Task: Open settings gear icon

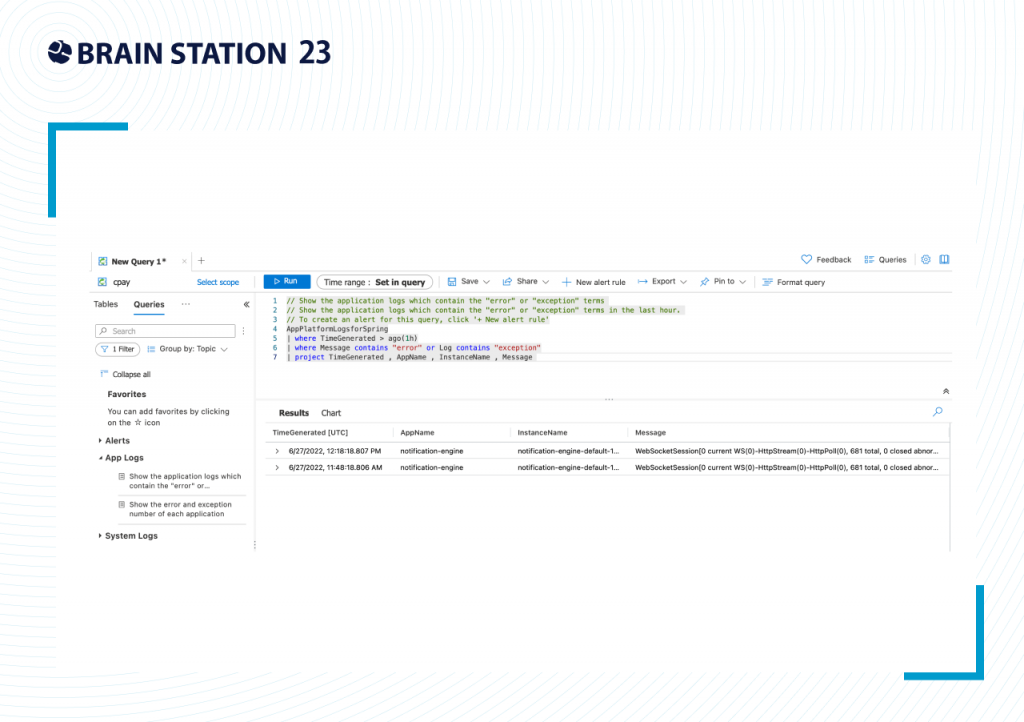Action: [x=925, y=259]
